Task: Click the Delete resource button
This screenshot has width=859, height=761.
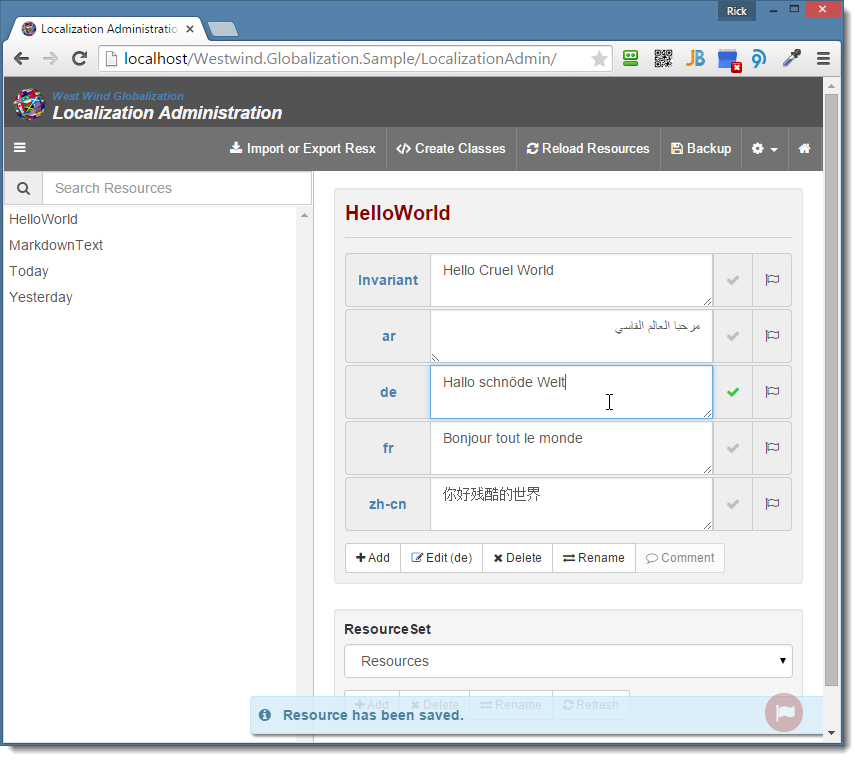Action: click(x=518, y=558)
